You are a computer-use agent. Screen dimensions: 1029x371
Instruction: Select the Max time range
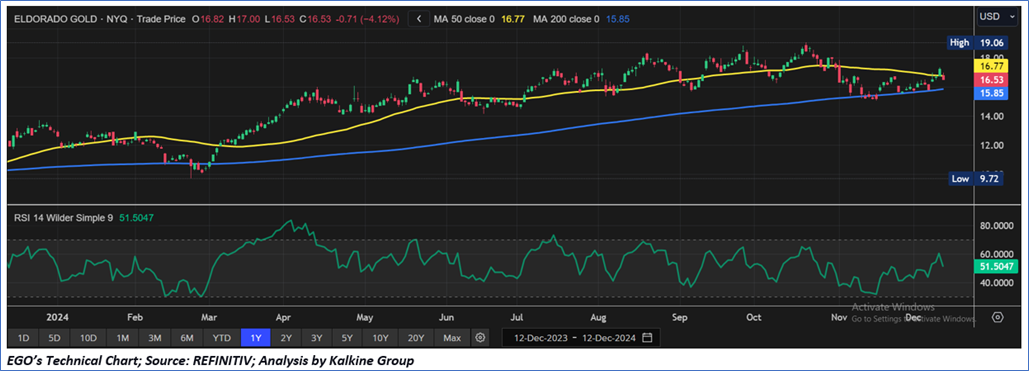tap(452, 338)
